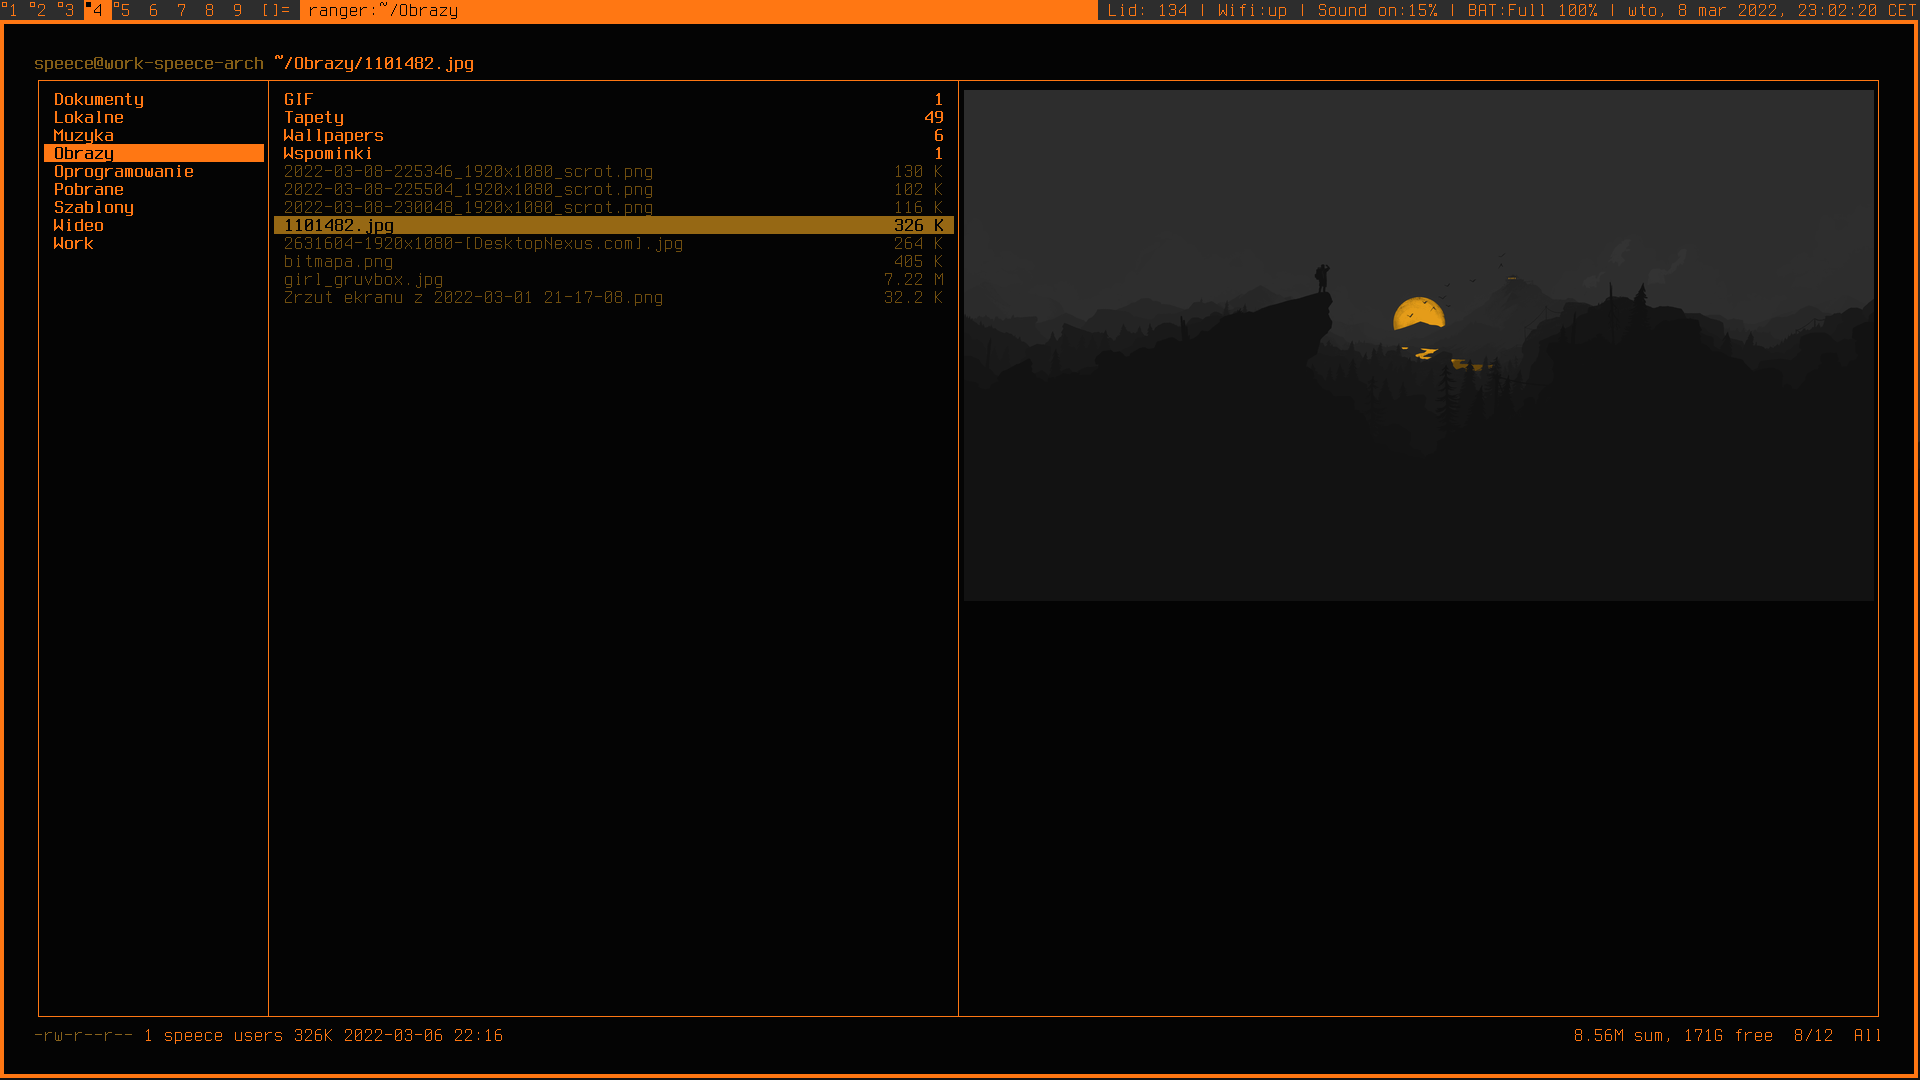Expand the Tapety folder
The width and height of the screenshot is (1920, 1080).
tap(313, 117)
